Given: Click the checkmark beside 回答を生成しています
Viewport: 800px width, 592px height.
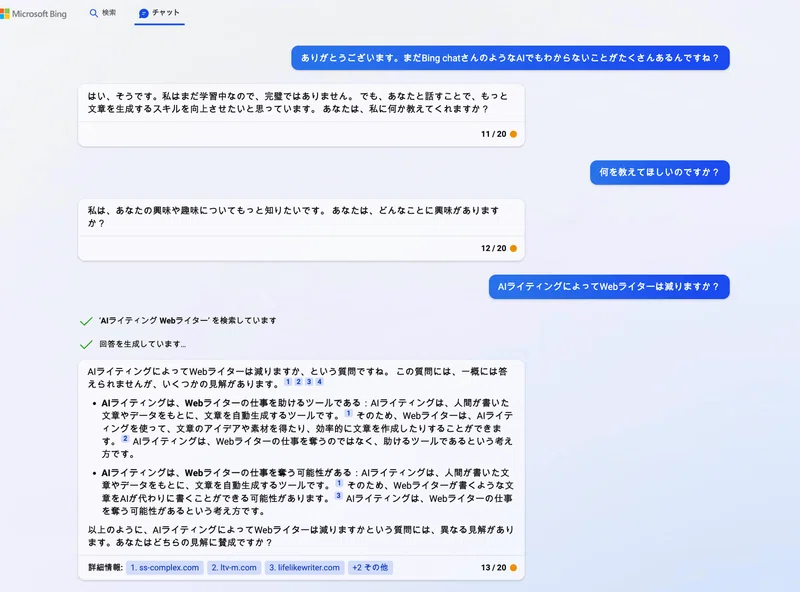Looking at the screenshot, I should pos(86,344).
